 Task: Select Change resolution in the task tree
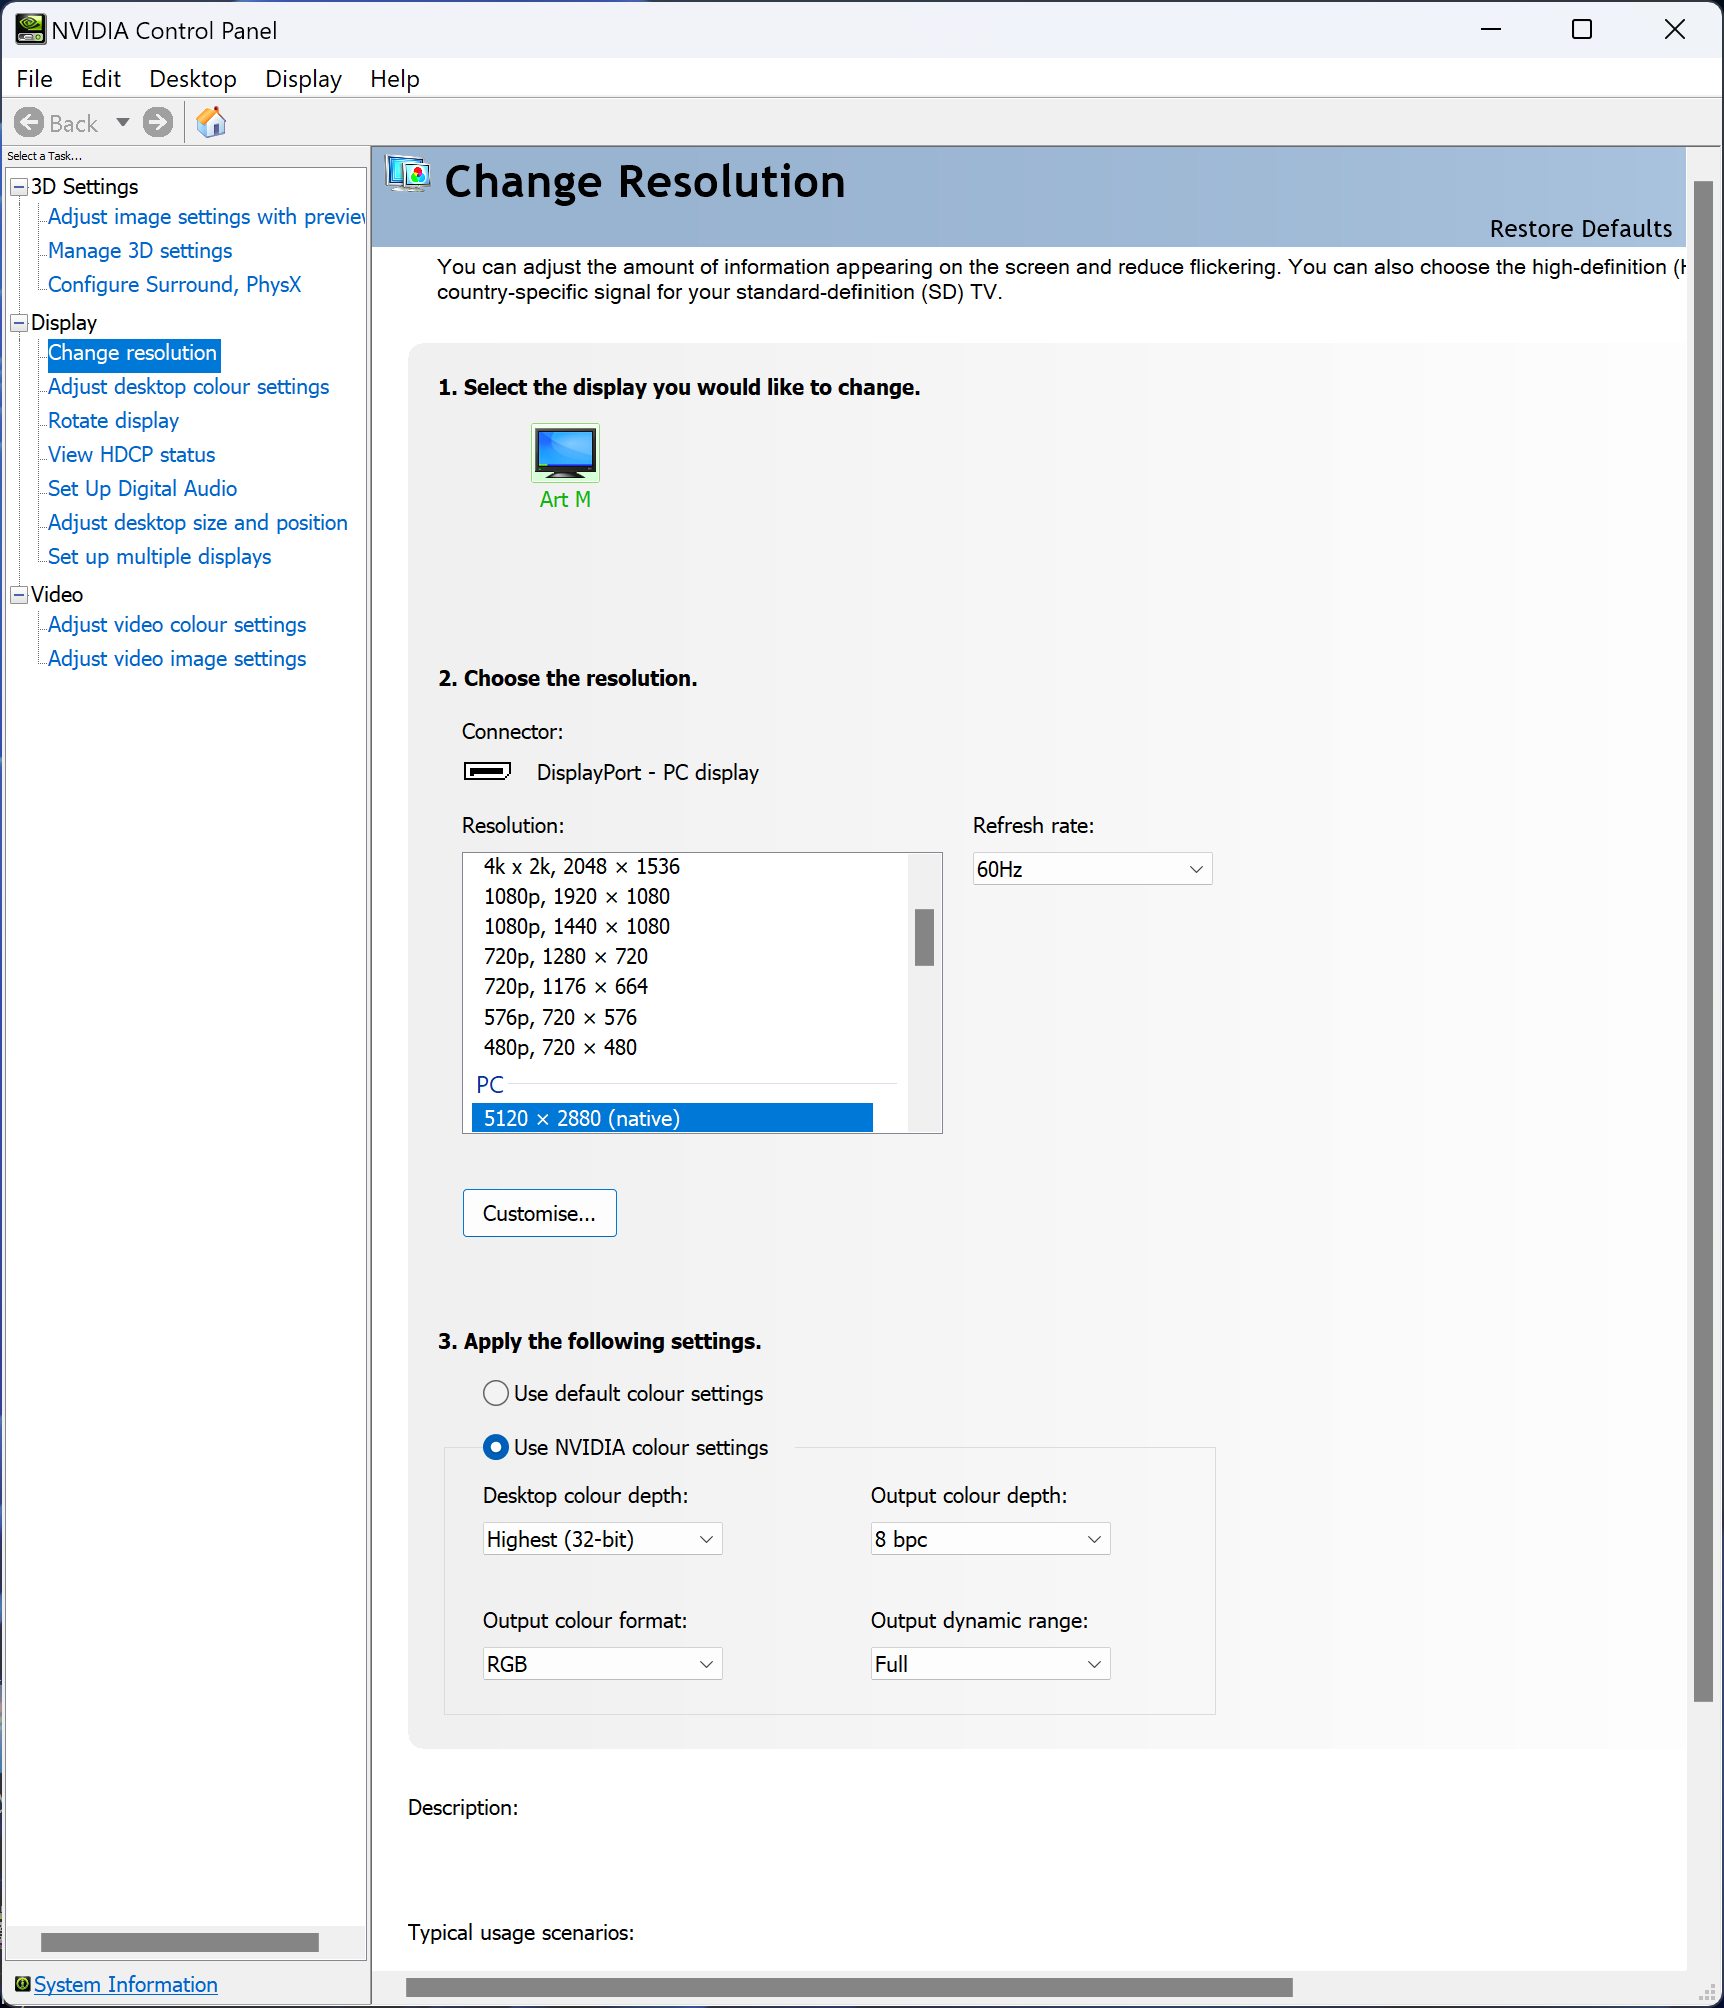click(x=133, y=353)
